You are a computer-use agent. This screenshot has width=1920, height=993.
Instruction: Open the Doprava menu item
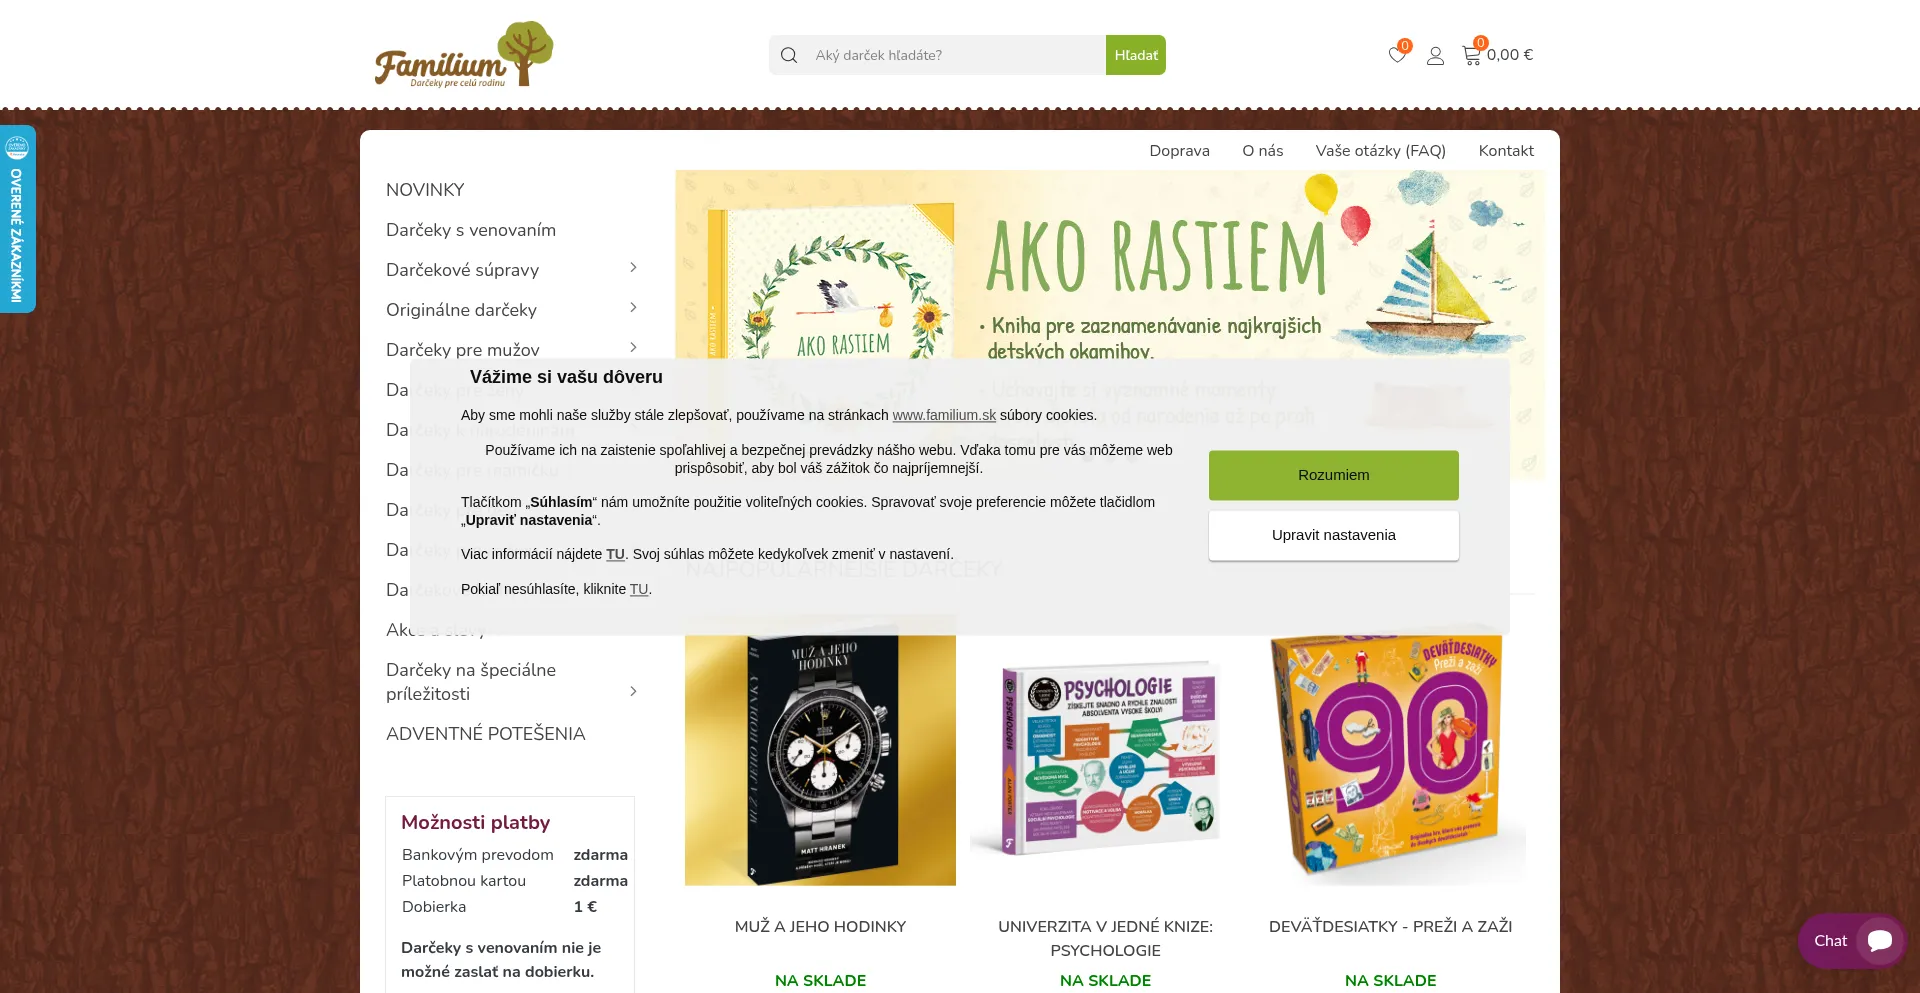[x=1179, y=151]
